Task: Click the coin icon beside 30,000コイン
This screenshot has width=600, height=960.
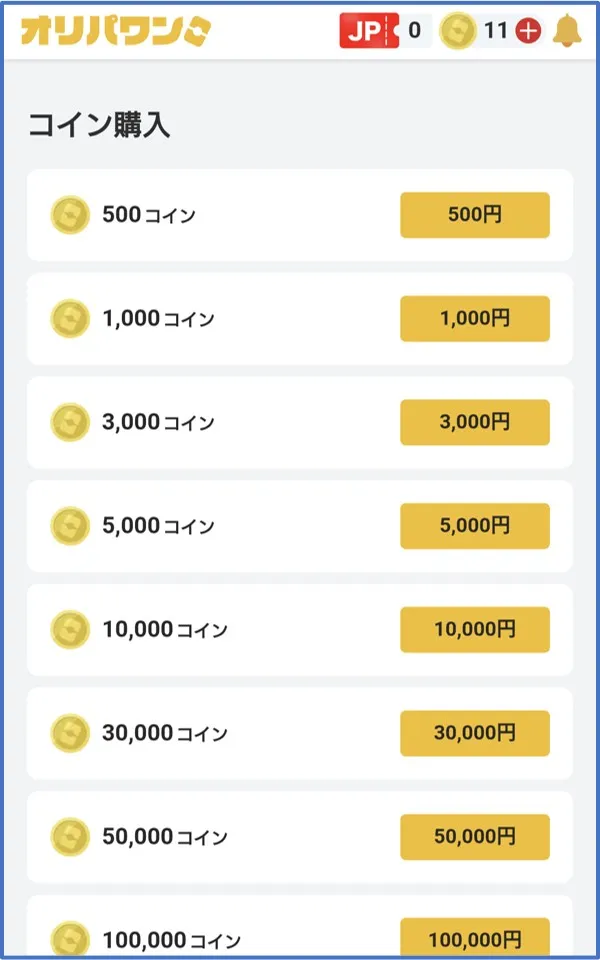Action: click(x=70, y=733)
